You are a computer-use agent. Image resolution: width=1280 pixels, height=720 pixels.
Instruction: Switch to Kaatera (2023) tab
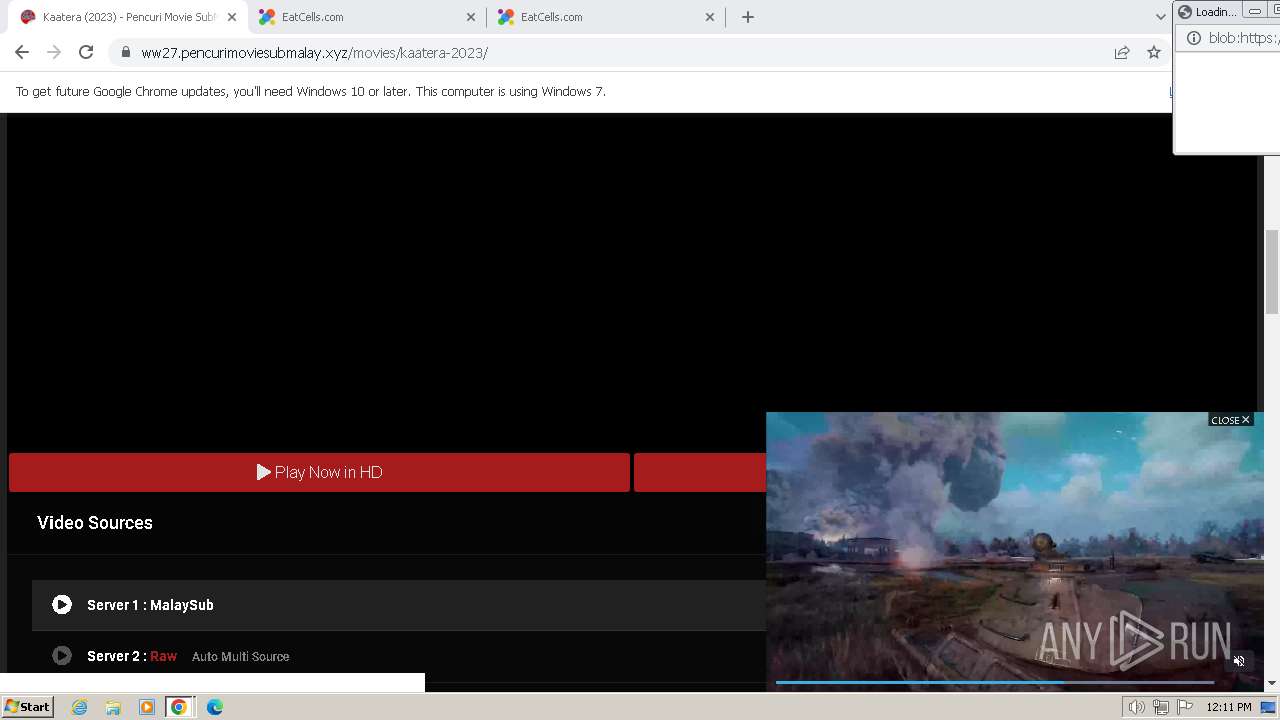click(x=128, y=17)
